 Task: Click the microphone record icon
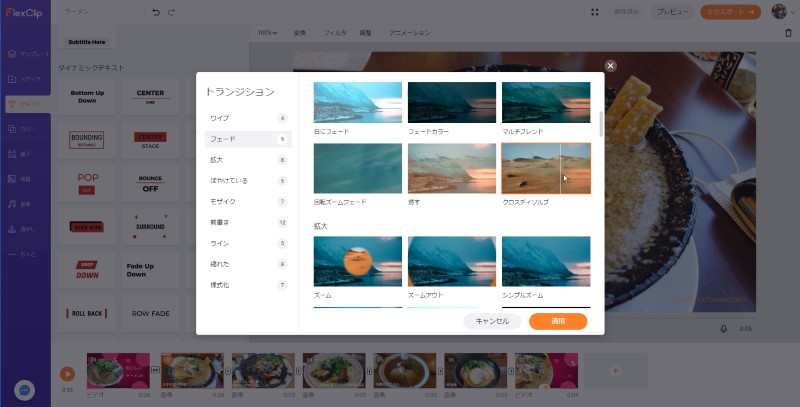[x=723, y=329]
